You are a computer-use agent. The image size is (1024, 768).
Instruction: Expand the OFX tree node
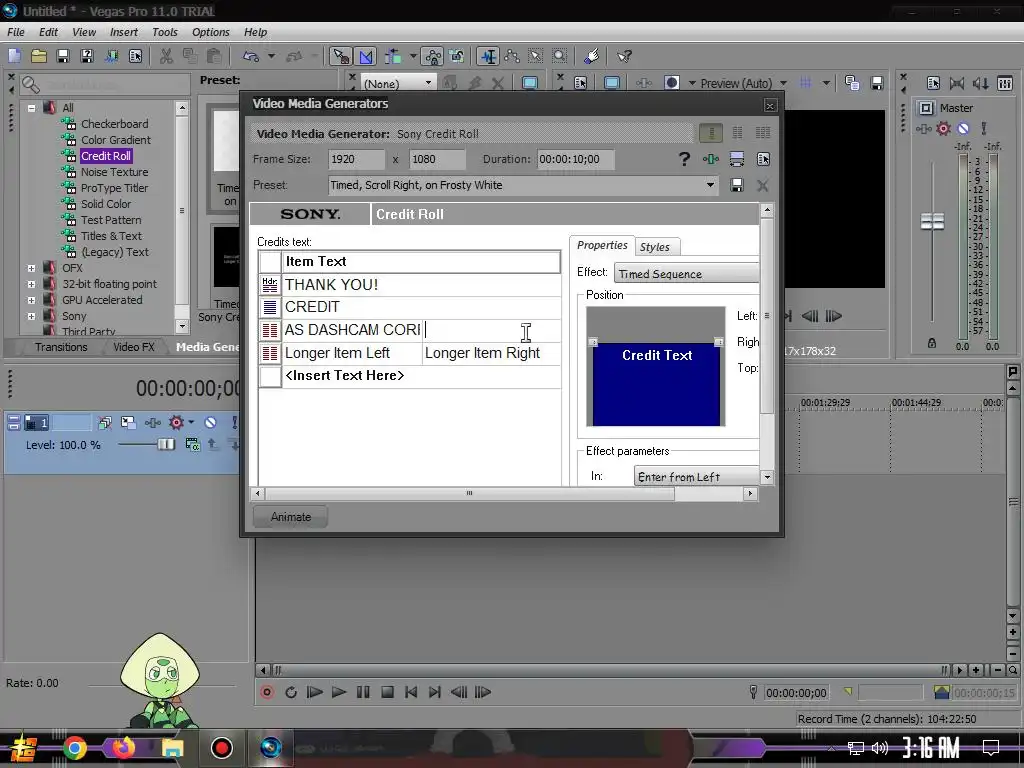pyautogui.click(x=31, y=268)
